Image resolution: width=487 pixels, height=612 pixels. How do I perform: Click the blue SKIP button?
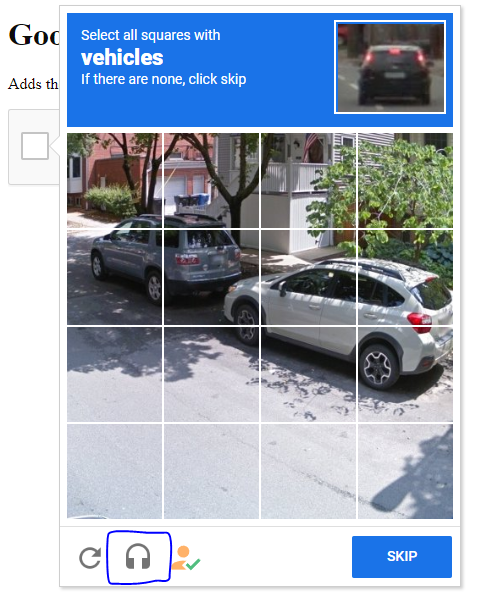(x=402, y=557)
